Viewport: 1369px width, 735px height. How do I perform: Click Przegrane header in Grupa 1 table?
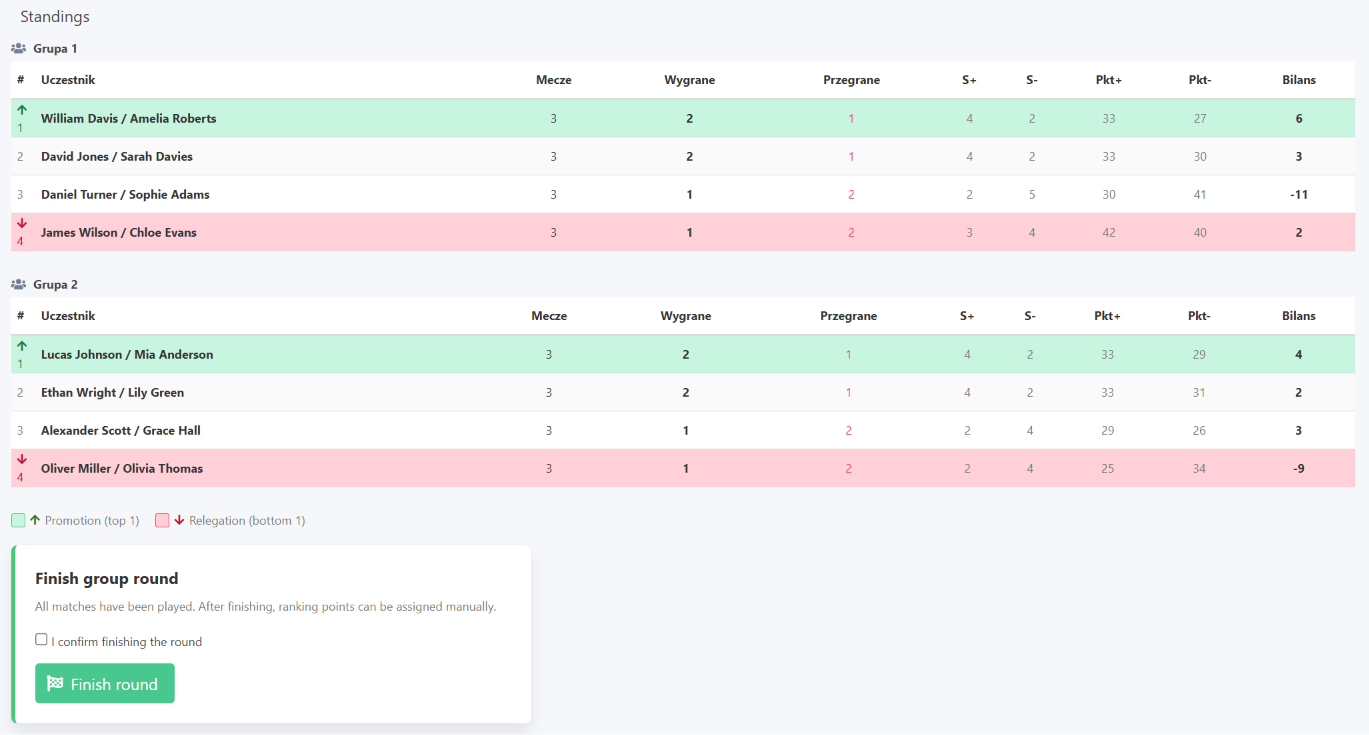point(852,80)
